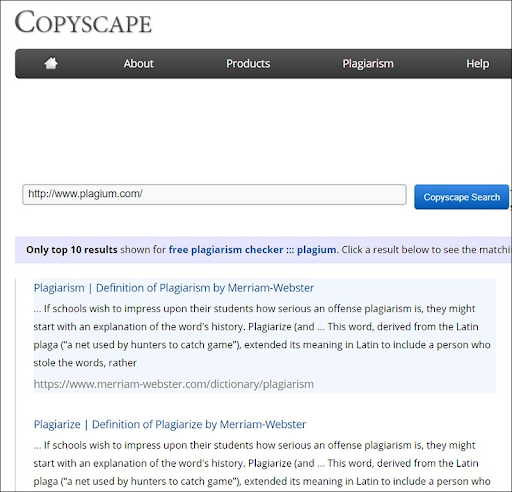Viewport: 512px width, 492px height.
Task: Click the snippet text under the Plagiarize result
Action: 262,463
